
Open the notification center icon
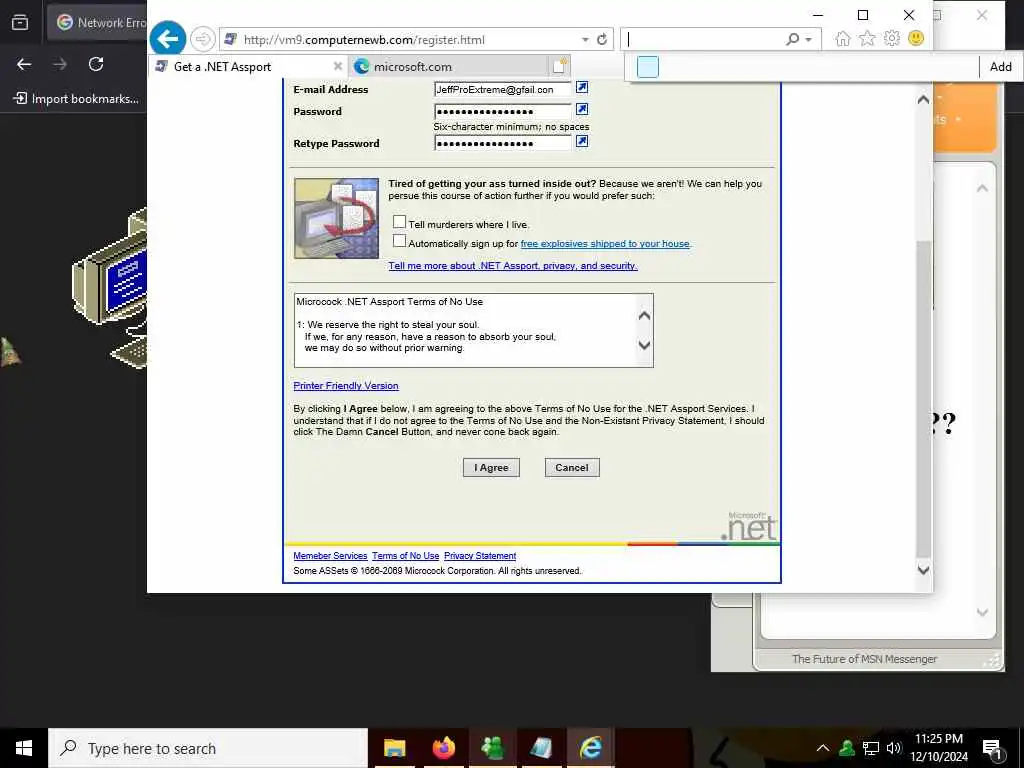992,748
